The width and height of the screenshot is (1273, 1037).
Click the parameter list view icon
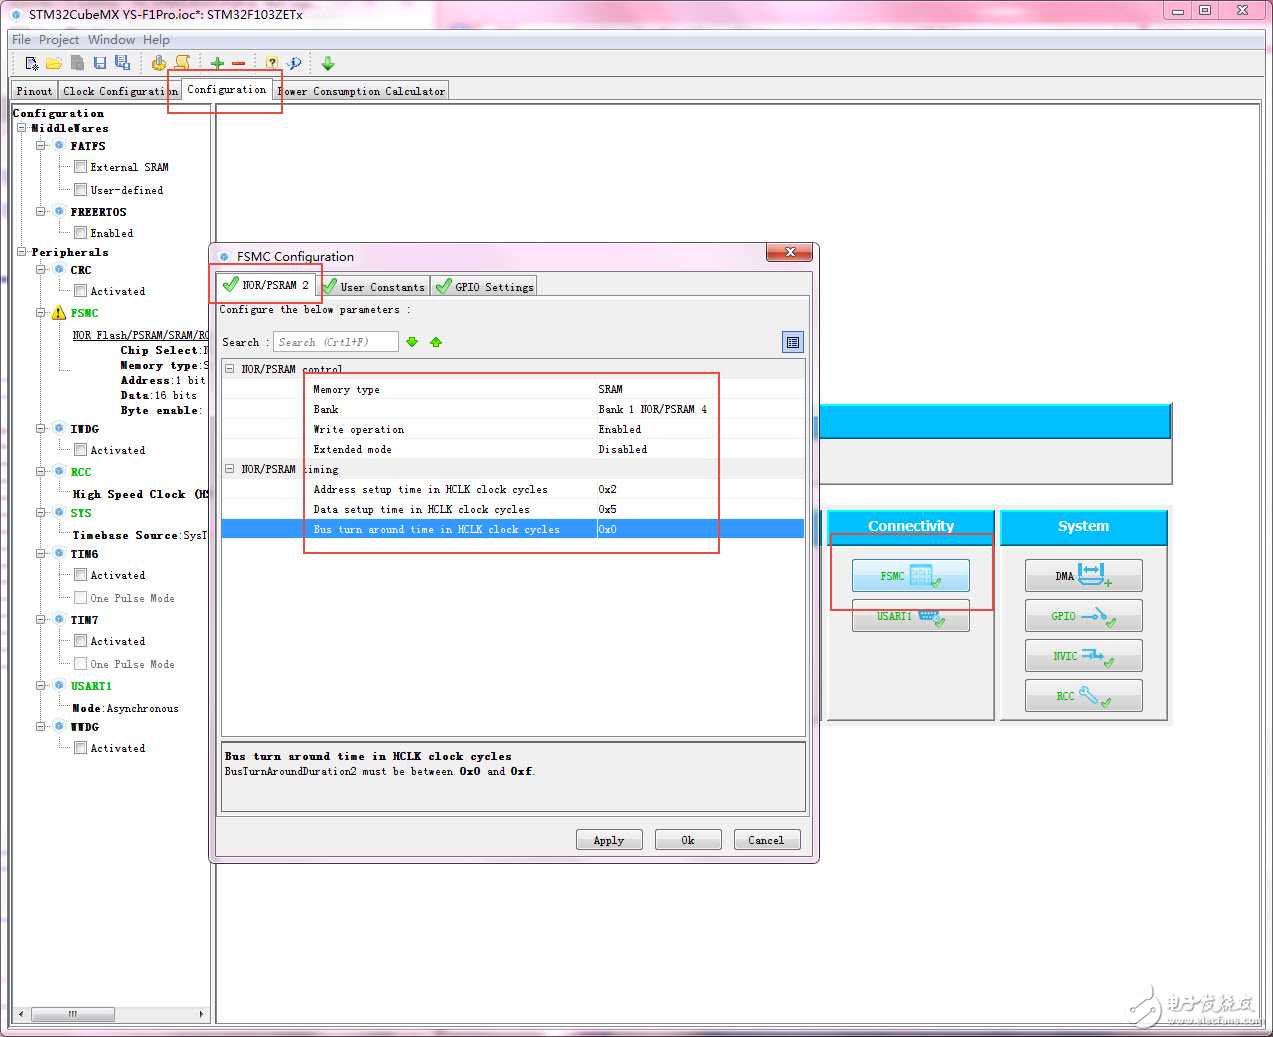pos(793,342)
